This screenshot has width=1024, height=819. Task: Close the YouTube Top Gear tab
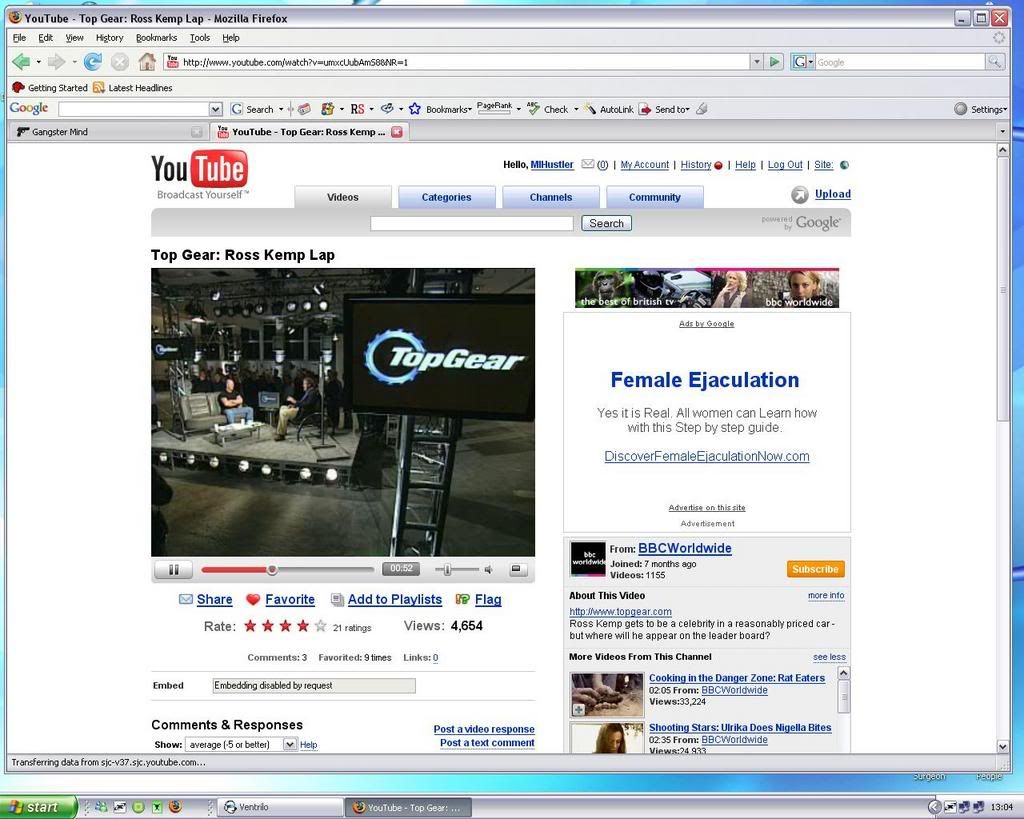(x=396, y=132)
